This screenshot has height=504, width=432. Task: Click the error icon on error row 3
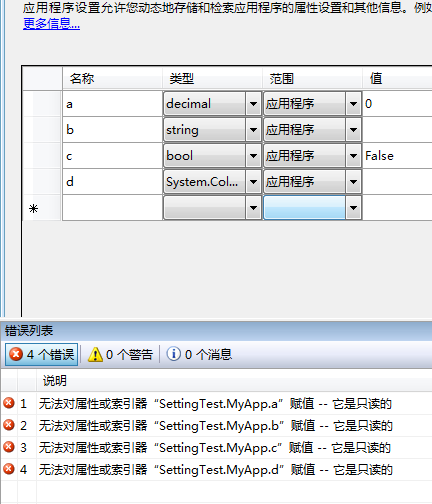(x=9, y=447)
